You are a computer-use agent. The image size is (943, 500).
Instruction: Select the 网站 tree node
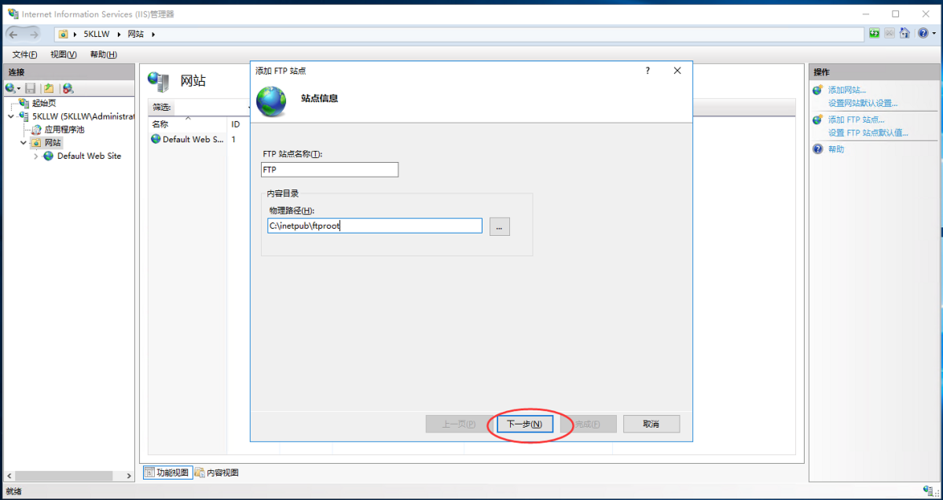click(53, 143)
